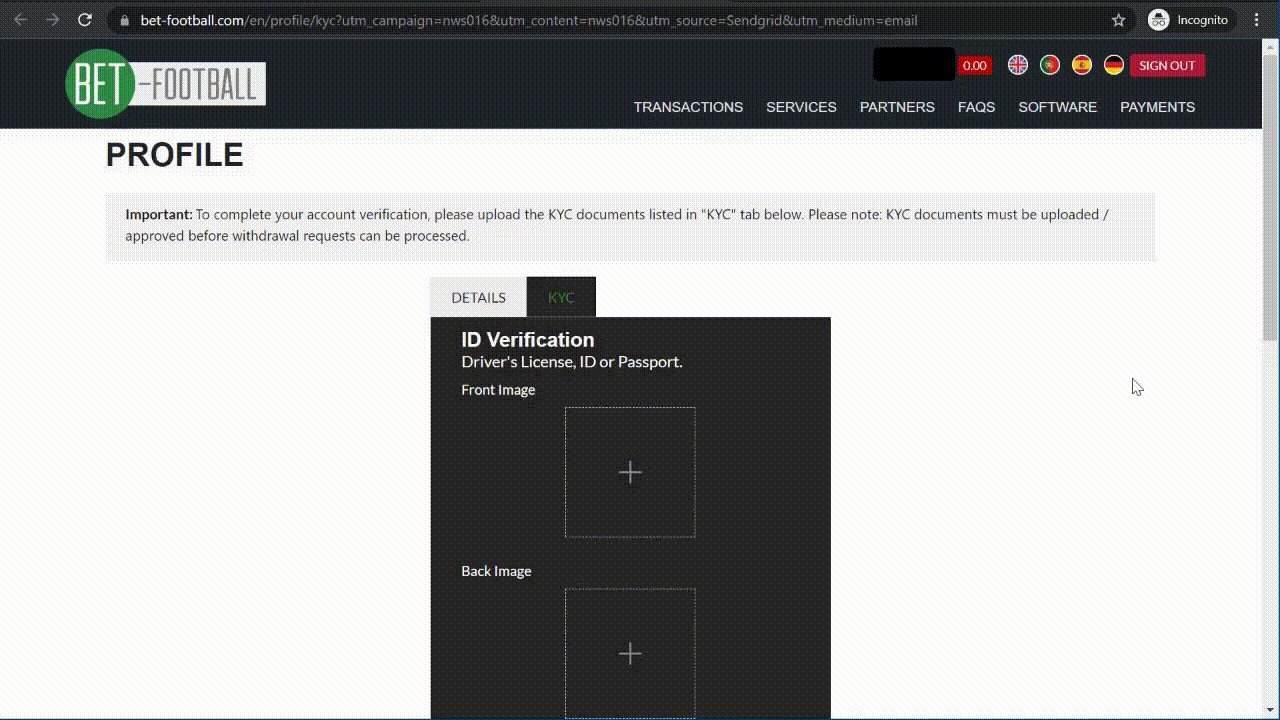Viewport: 1280px width, 720px height.
Task: Reload the page with the refresh icon
Action: (85, 20)
